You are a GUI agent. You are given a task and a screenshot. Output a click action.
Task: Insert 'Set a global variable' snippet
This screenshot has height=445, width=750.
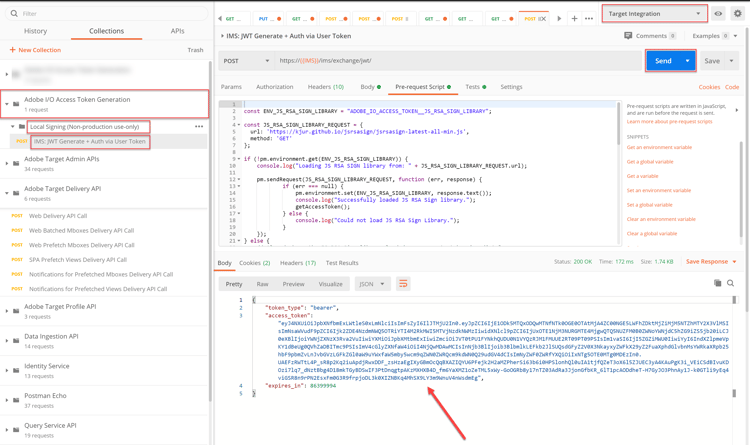[650, 205]
